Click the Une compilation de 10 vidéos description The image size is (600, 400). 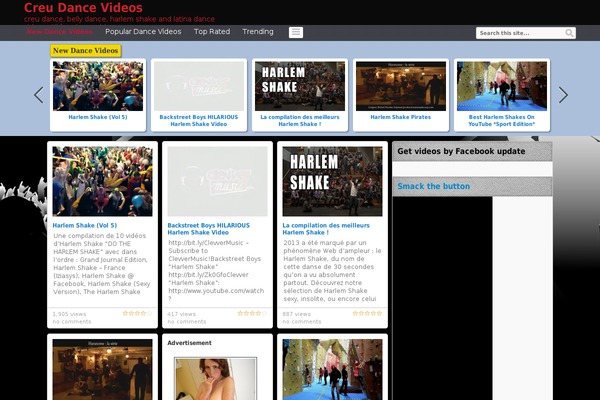102,264
